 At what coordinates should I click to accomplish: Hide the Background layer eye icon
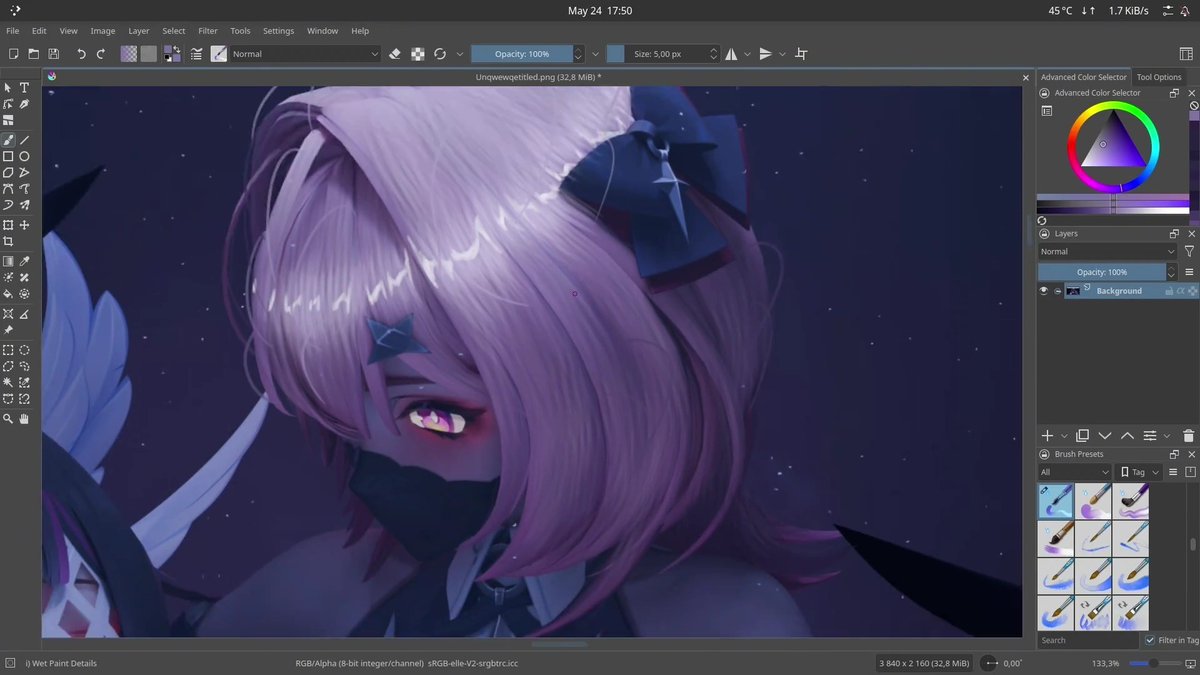(1044, 291)
